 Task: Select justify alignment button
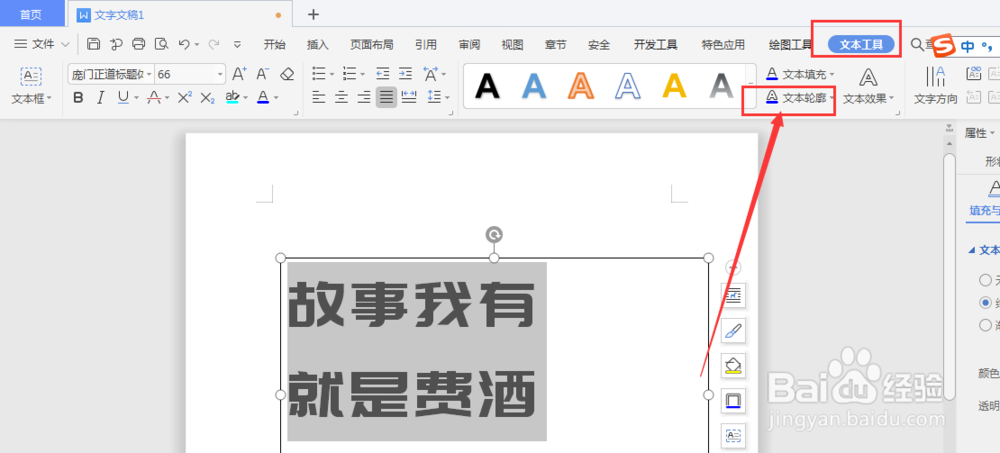[386, 98]
